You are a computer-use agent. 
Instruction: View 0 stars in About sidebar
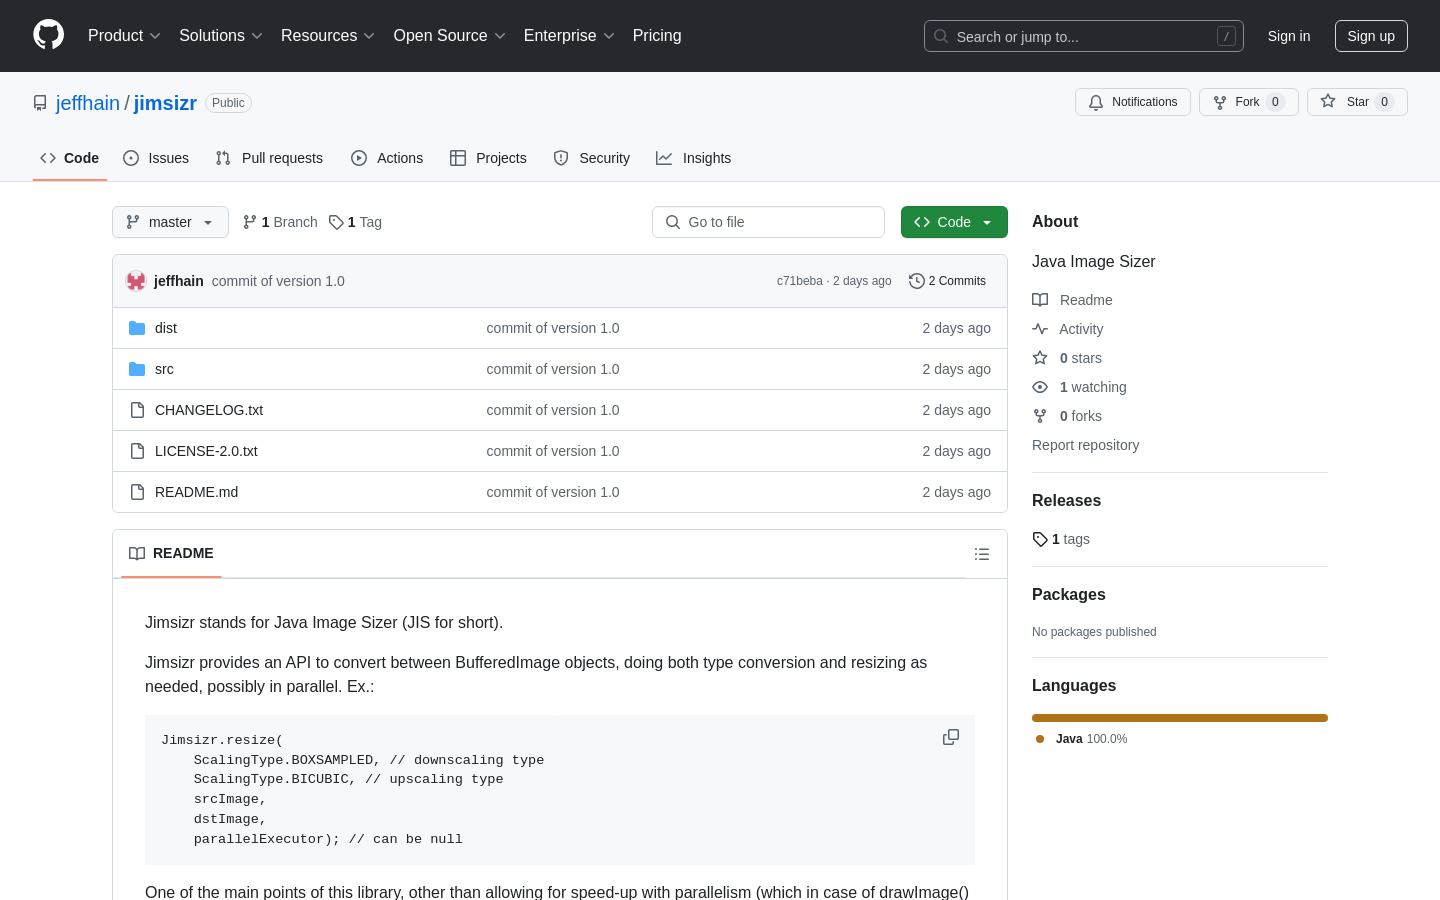coord(1067,358)
